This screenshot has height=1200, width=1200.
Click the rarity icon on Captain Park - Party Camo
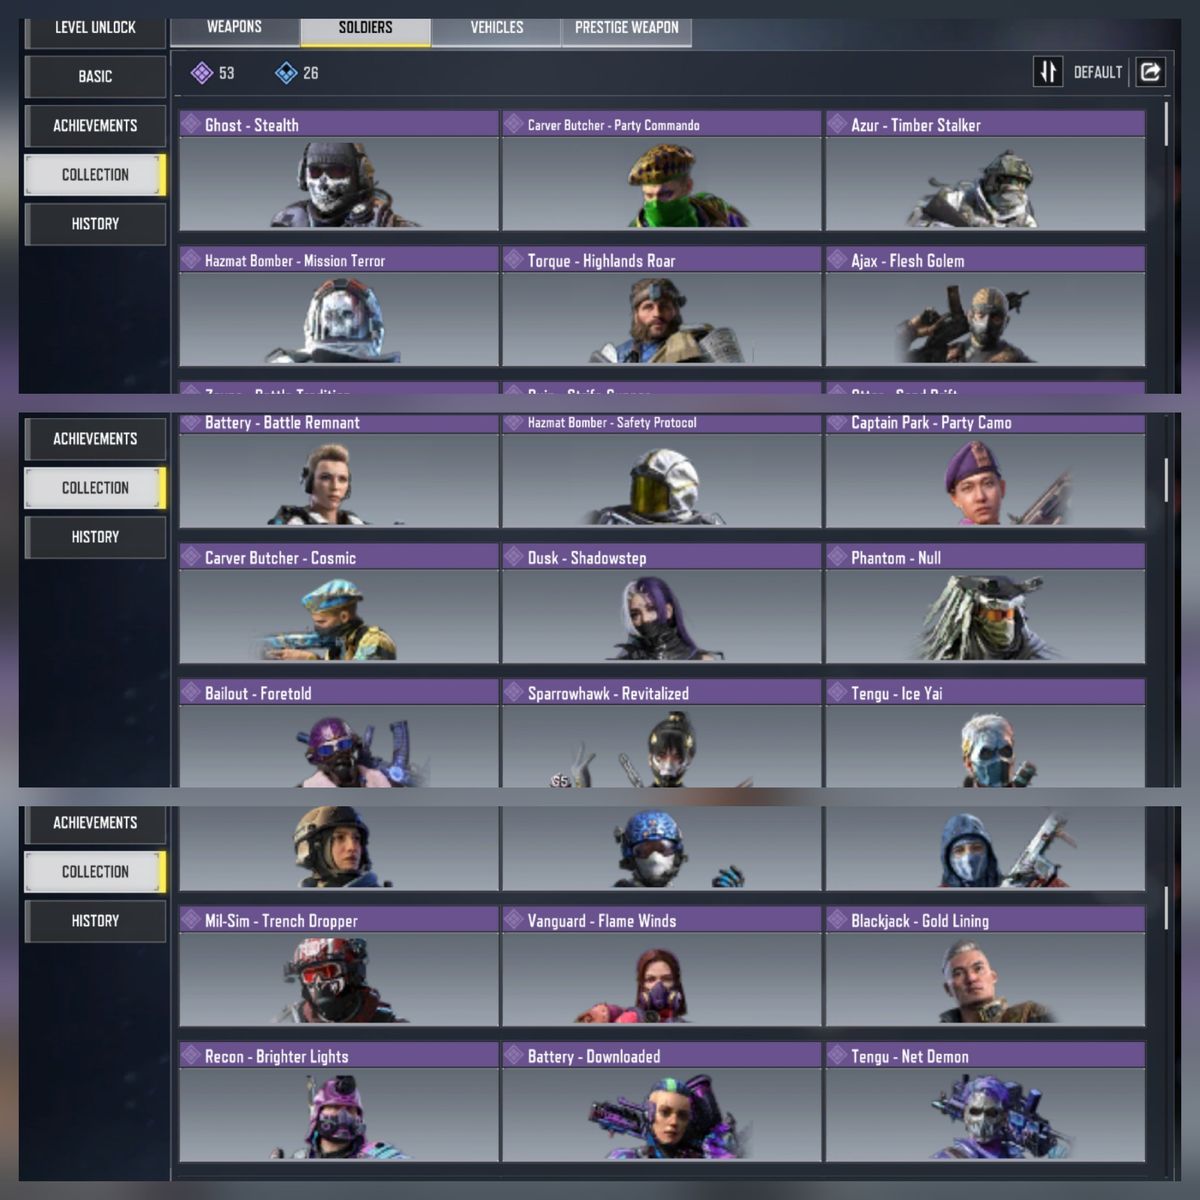click(x=837, y=423)
